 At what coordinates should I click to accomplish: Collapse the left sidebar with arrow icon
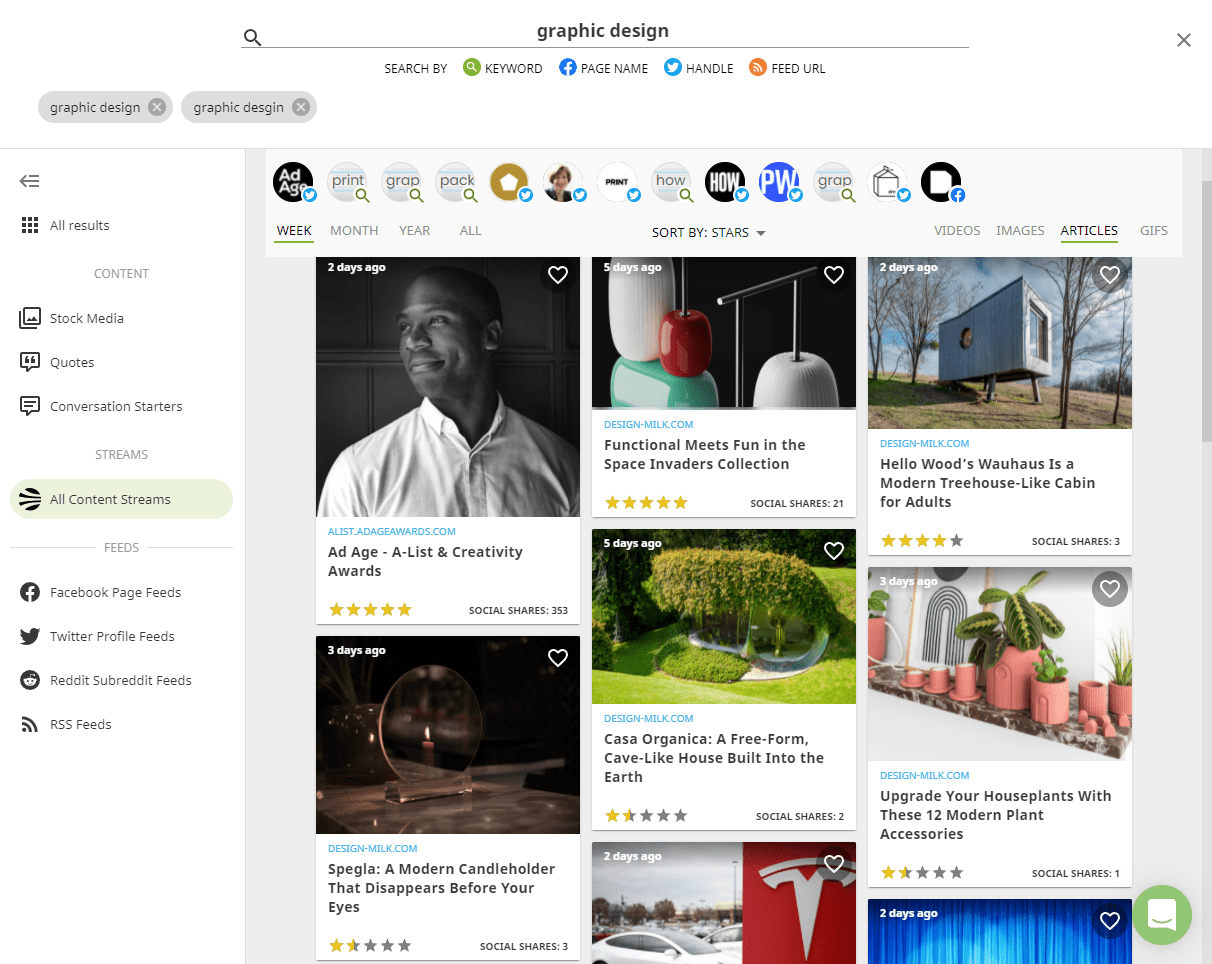click(x=30, y=181)
